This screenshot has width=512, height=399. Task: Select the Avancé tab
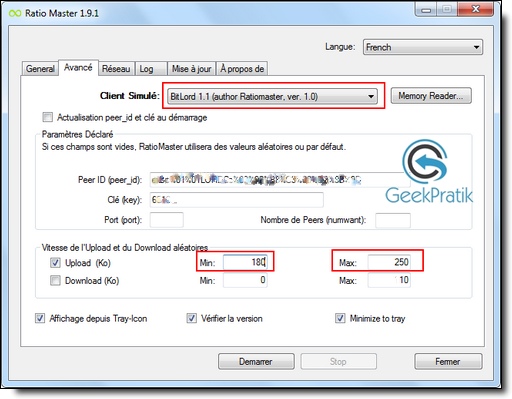[78, 68]
